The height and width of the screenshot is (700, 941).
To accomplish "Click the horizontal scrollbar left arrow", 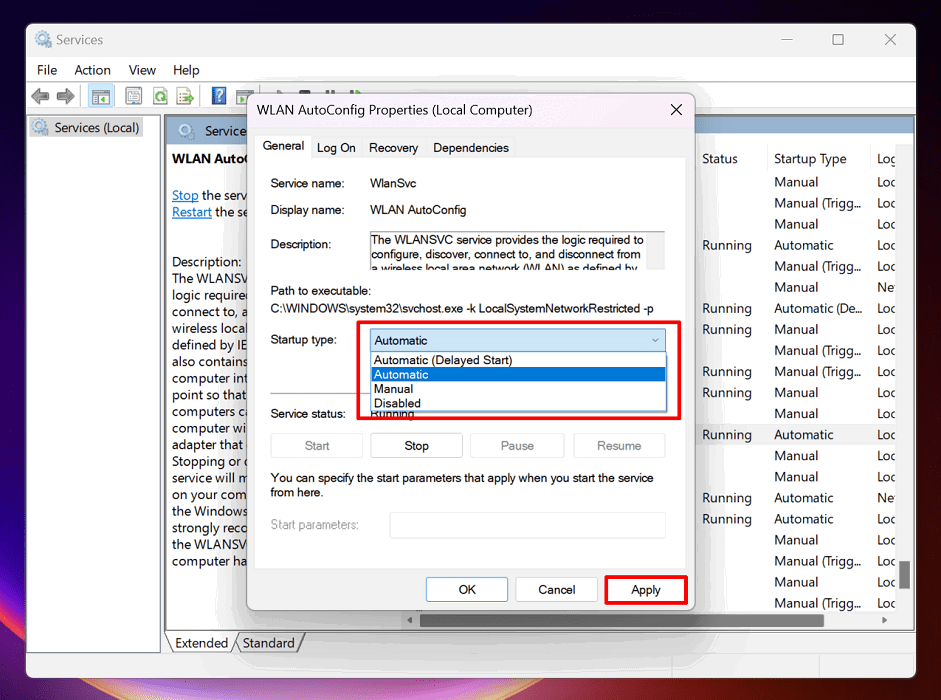I will click(x=410, y=620).
